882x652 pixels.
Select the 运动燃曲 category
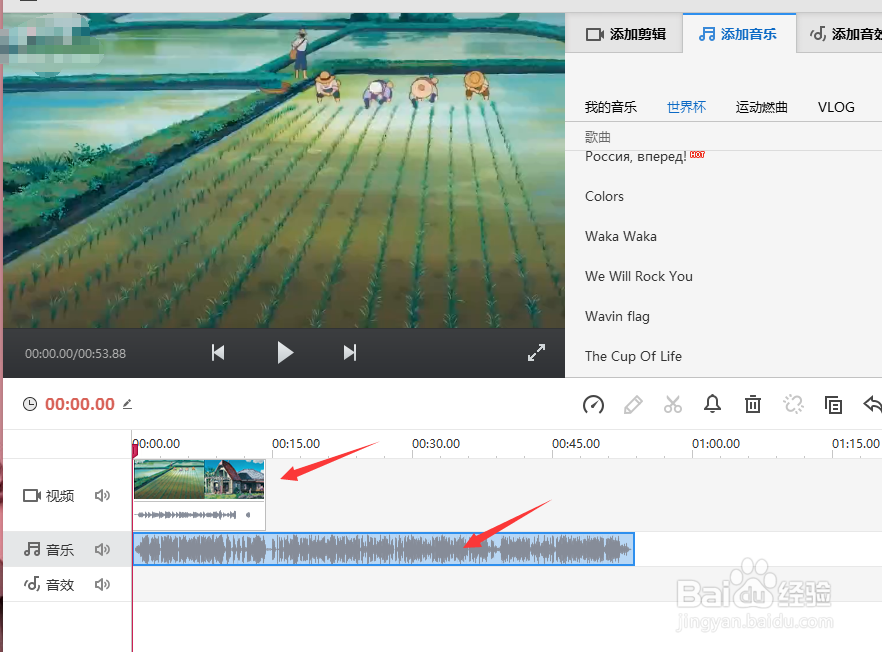[x=762, y=107]
